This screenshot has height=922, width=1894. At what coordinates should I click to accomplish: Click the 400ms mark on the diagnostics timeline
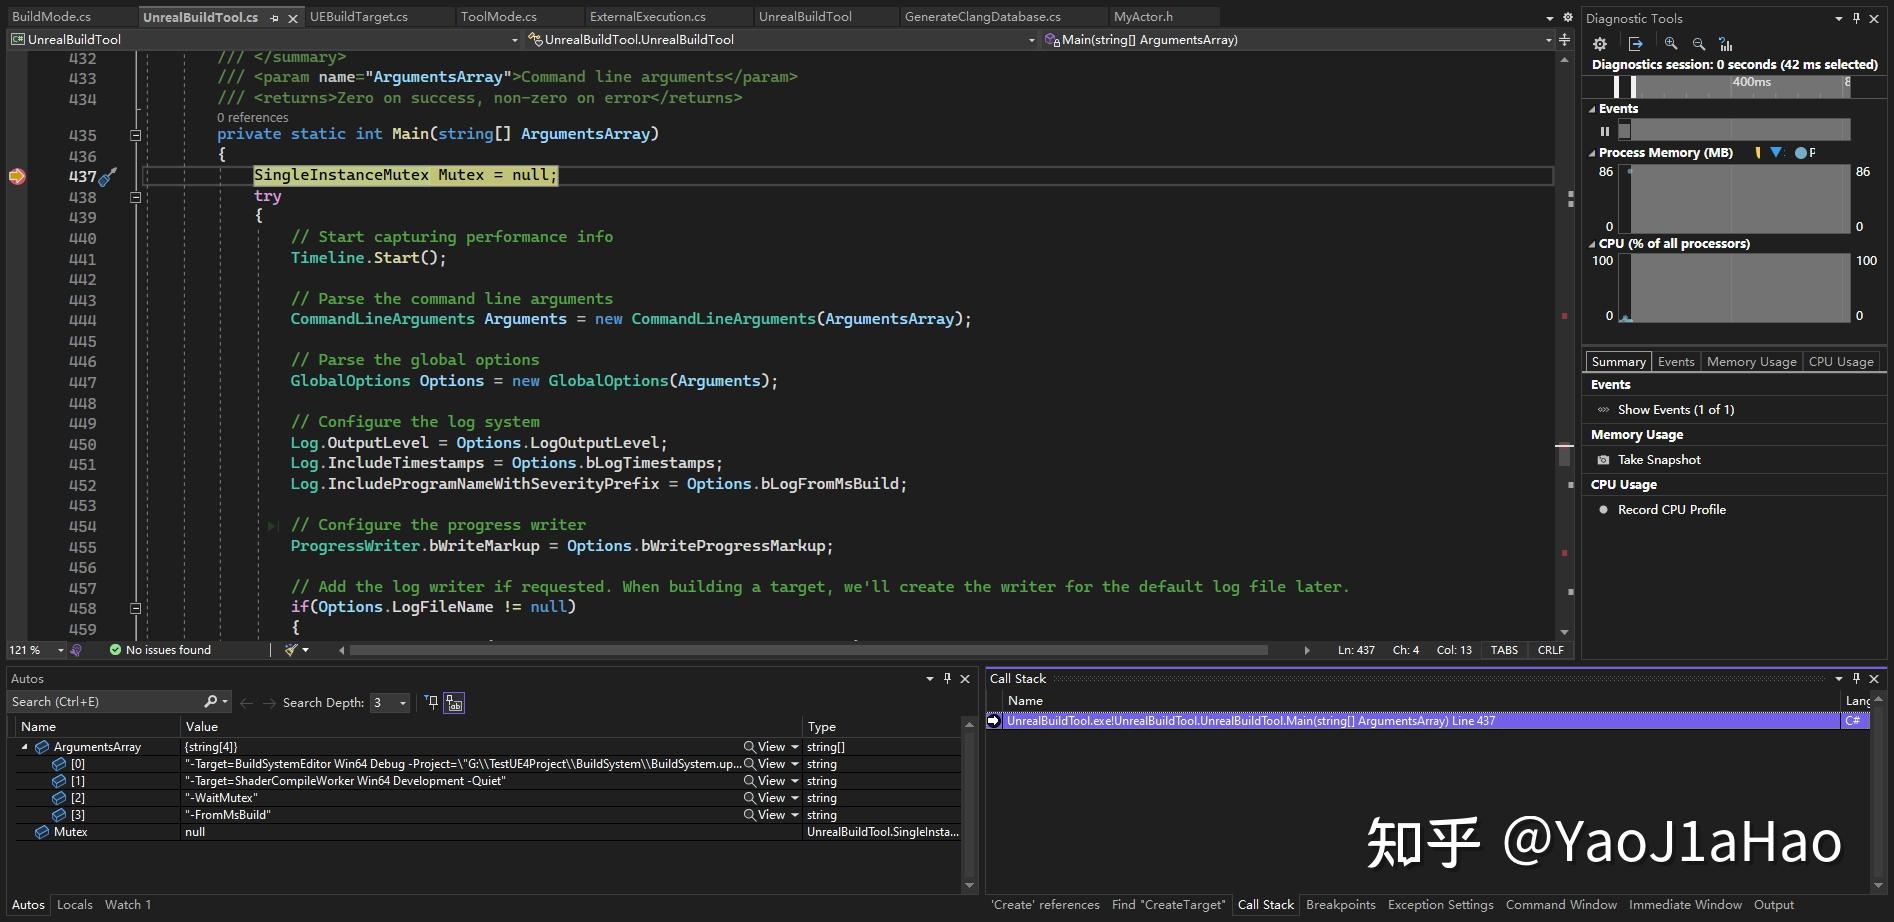click(x=1751, y=83)
